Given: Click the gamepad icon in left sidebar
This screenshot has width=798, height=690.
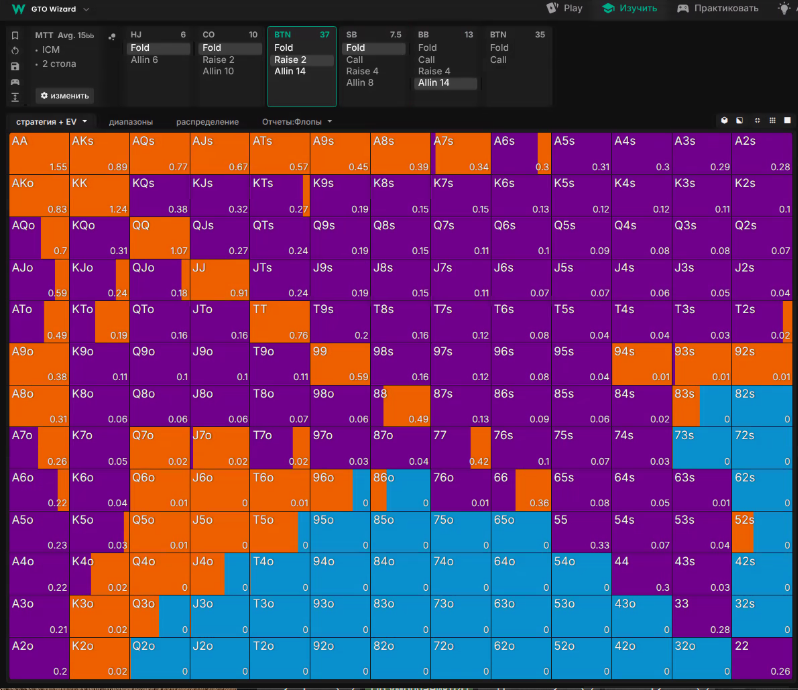Looking at the screenshot, I should pyautogui.click(x=15, y=81).
